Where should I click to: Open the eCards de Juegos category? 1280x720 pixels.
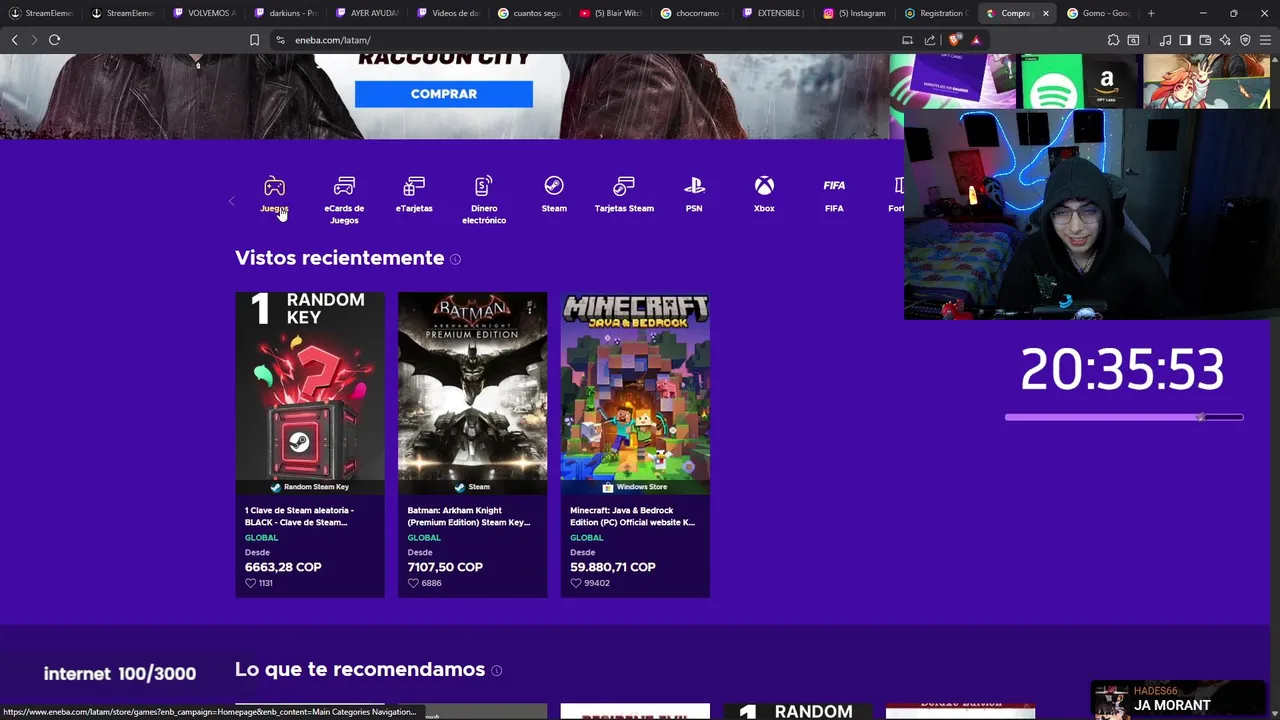(x=344, y=200)
